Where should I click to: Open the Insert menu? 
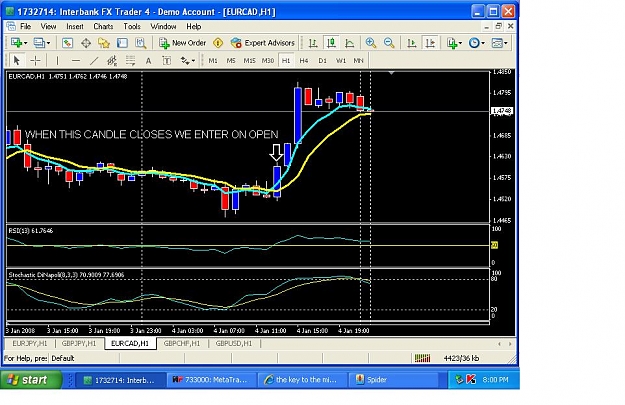pos(75,26)
